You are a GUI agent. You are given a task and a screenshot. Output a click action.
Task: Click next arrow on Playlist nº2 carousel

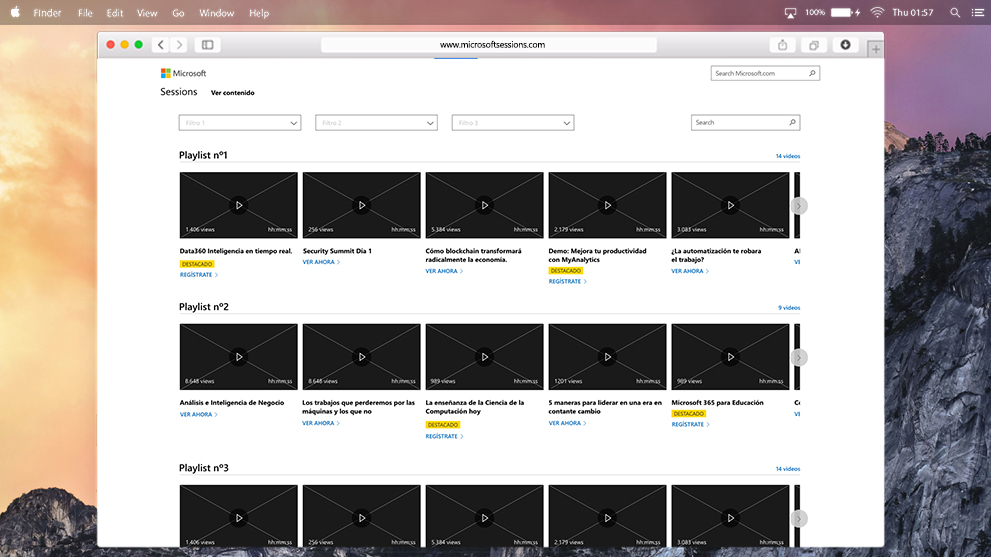pyautogui.click(x=798, y=357)
